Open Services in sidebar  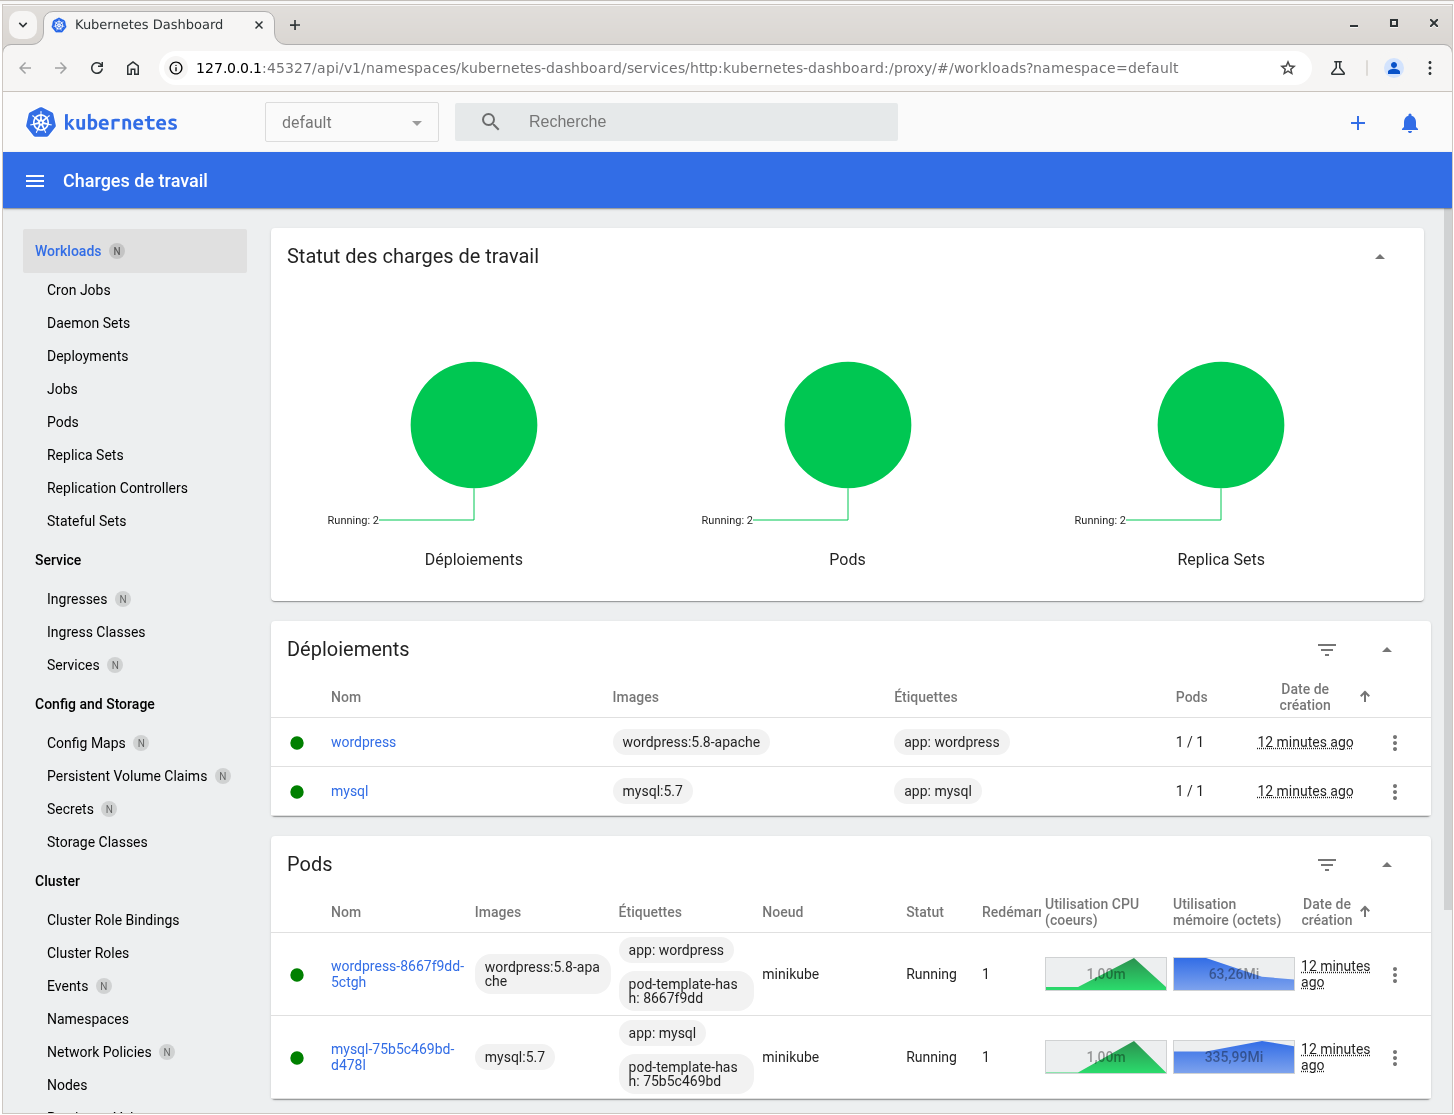tap(73, 665)
